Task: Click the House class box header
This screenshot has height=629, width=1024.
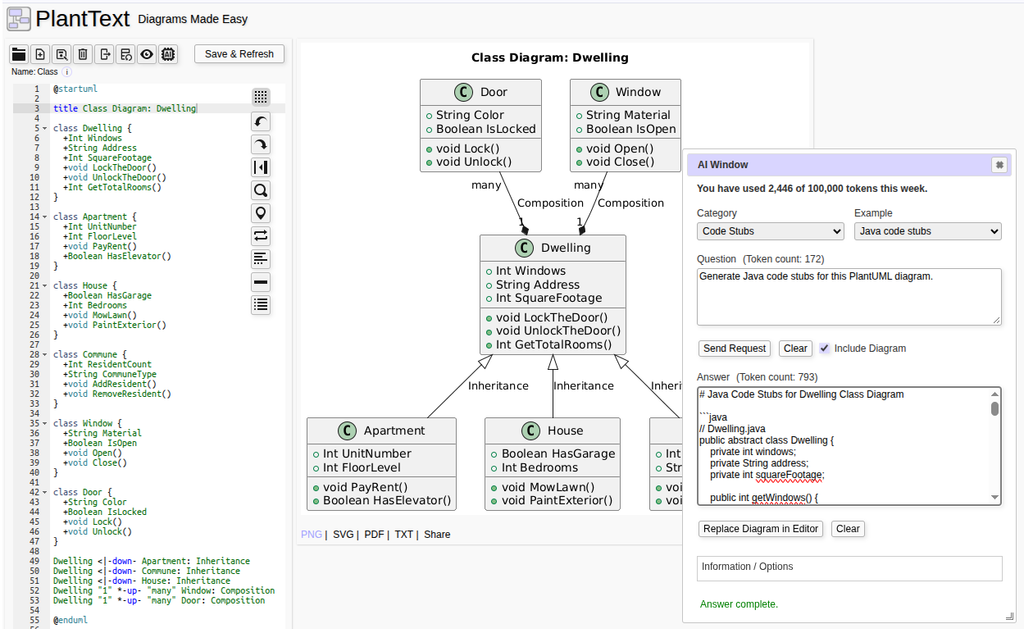Action: tap(552, 431)
